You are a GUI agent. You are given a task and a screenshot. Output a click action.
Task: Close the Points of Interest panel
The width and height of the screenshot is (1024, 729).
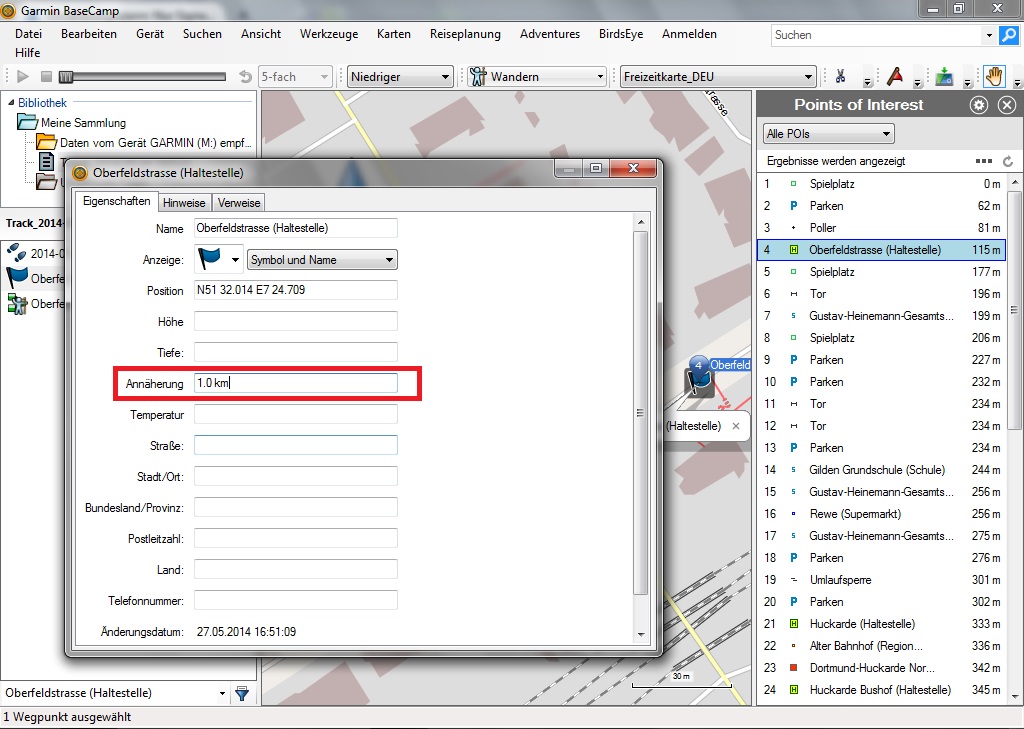(x=1007, y=105)
